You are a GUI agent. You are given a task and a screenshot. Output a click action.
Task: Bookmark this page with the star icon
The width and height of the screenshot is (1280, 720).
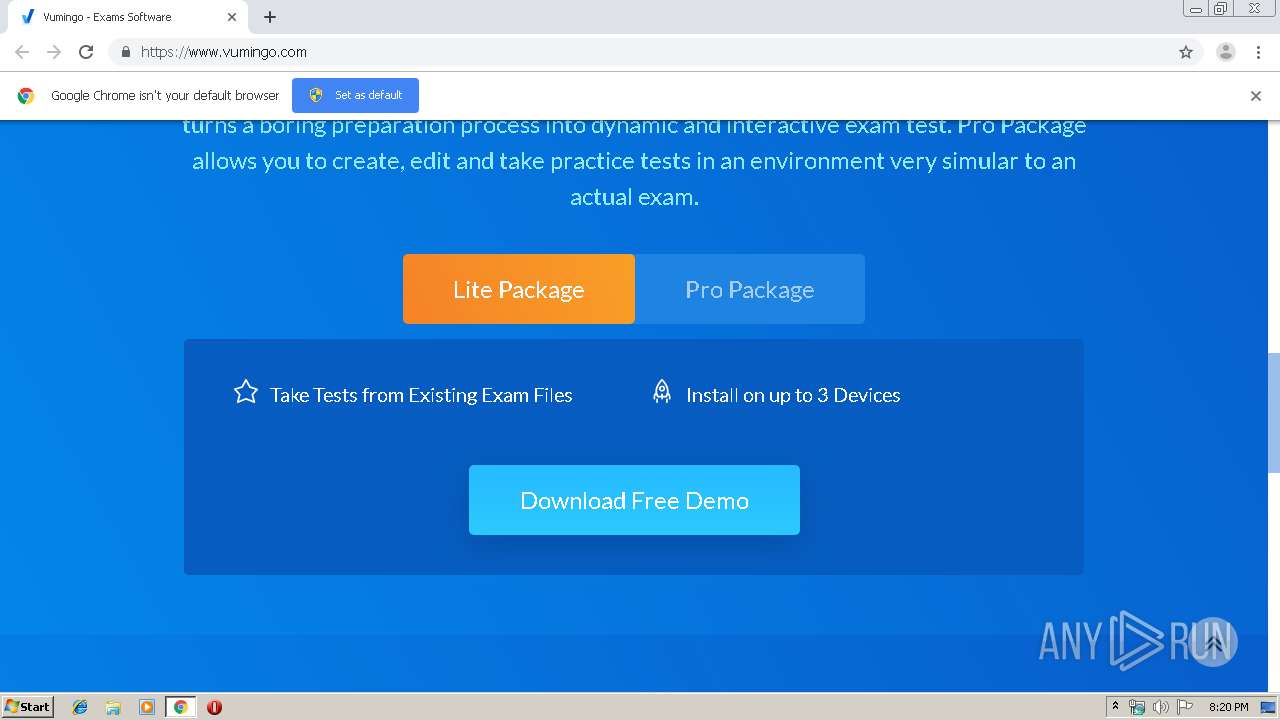[1186, 52]
